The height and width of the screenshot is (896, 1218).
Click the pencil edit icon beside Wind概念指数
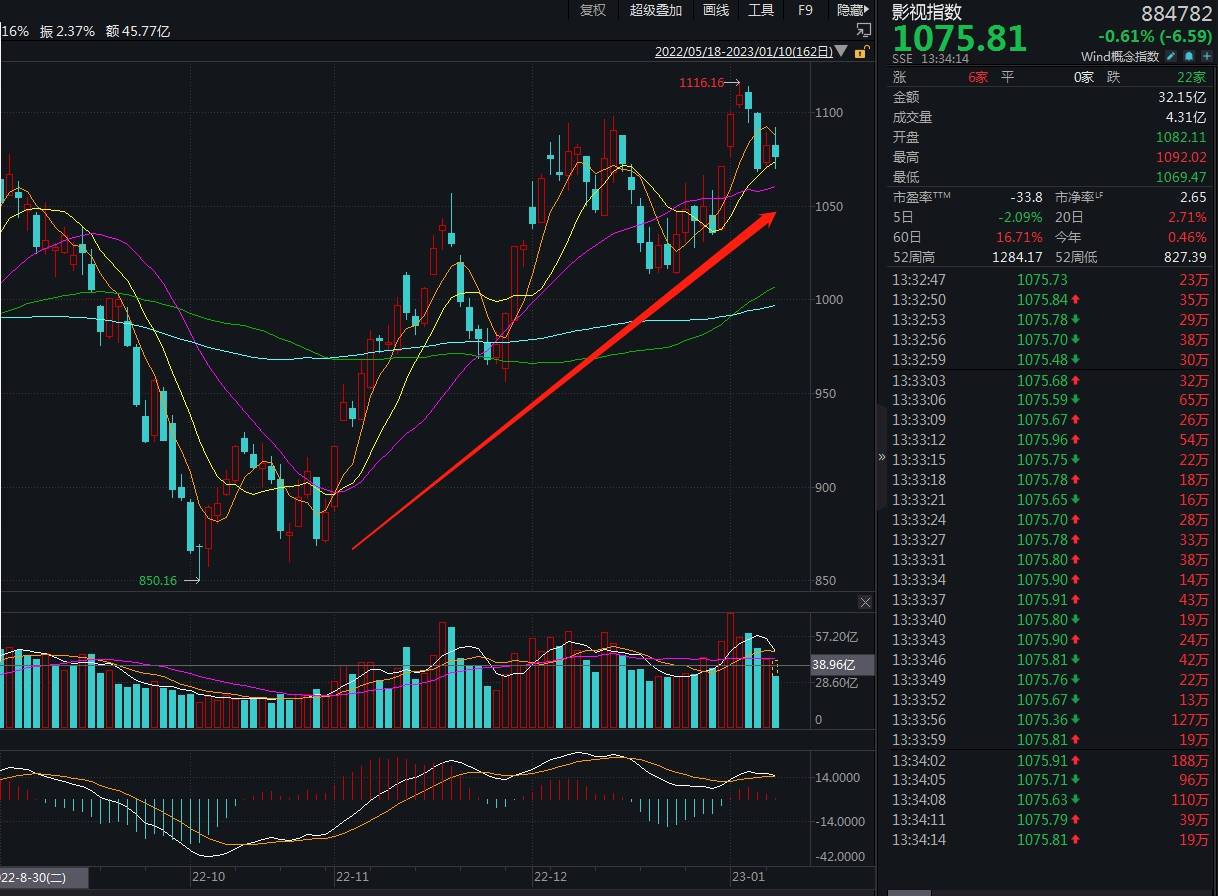(x=1171, y=56)
